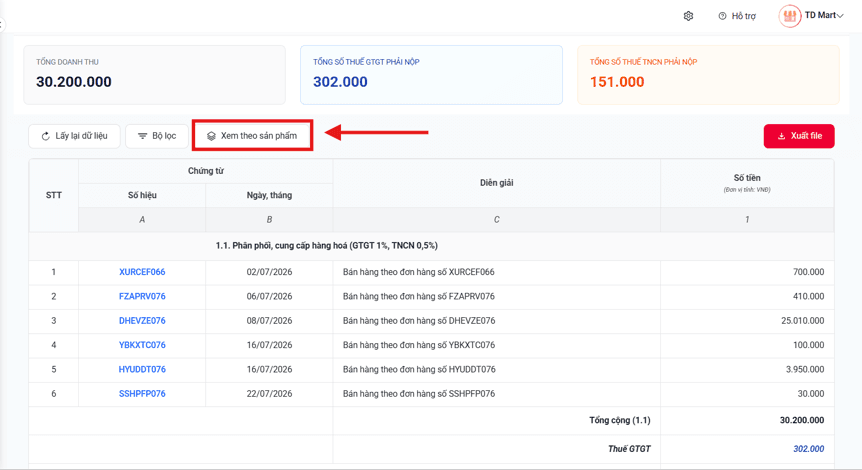Open the settings gear icon

688,16
